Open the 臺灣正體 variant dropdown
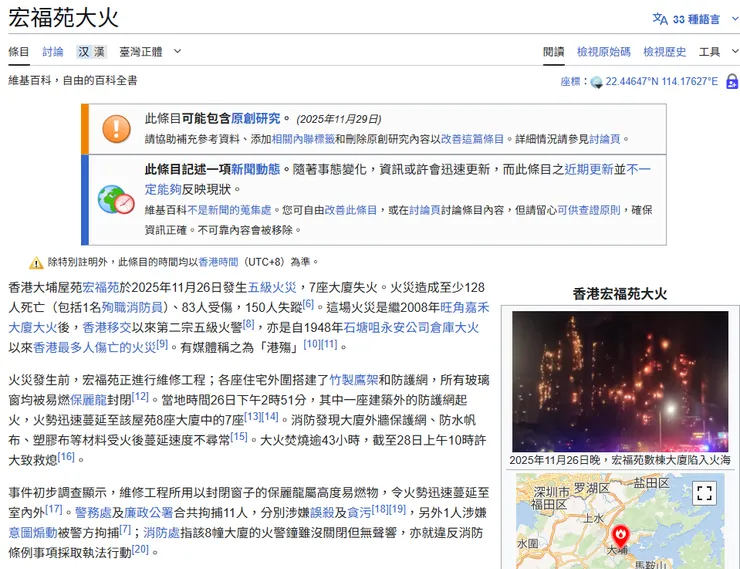This screenshot has width=740, height=569. click(150, 51)
